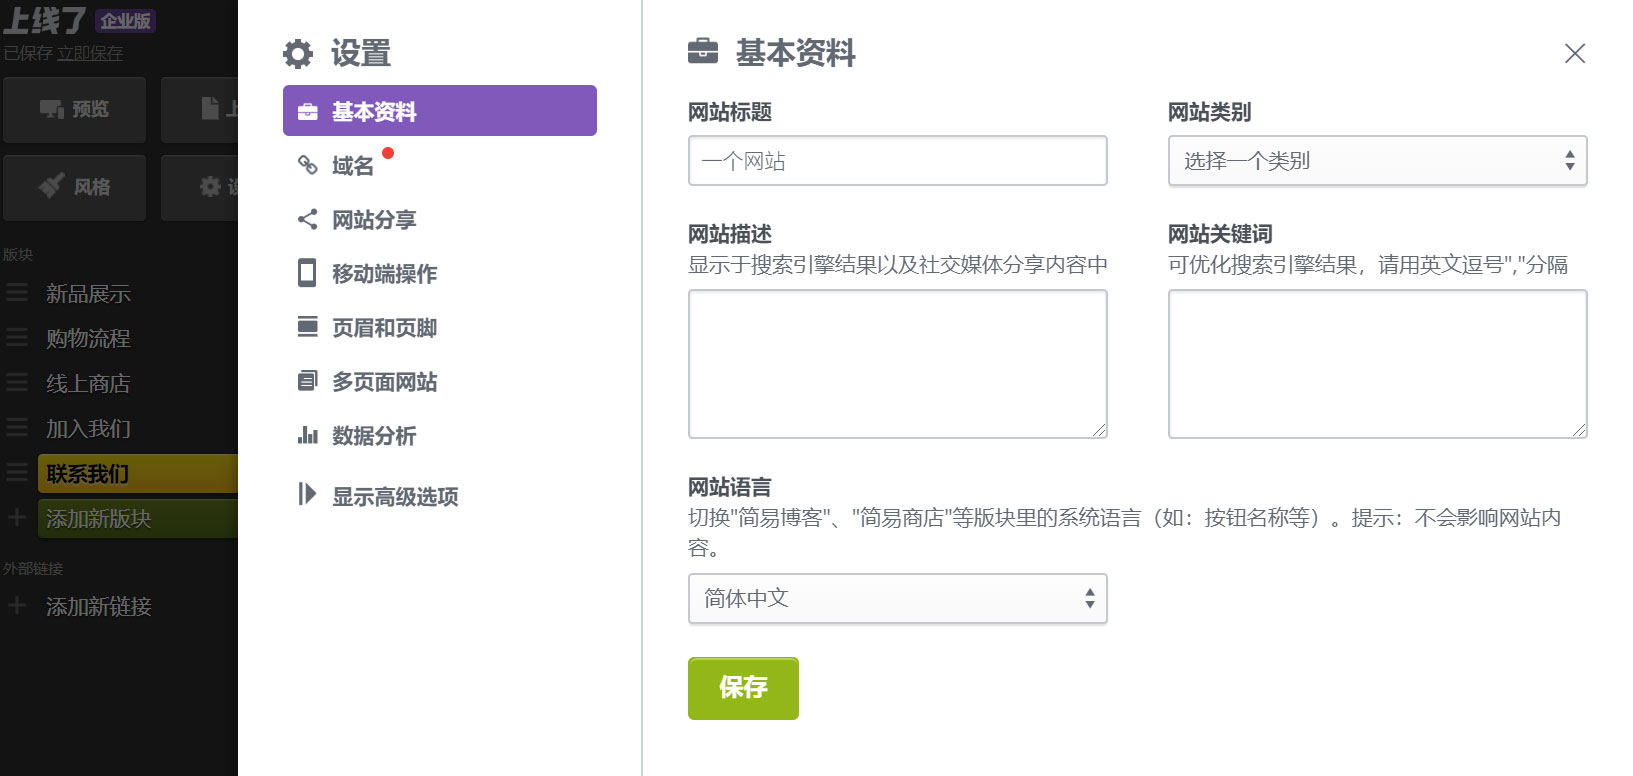Select the highlighted 联系我们 section
The height and width of the screenshot is (776, 1633).
(x=138, y=474)
